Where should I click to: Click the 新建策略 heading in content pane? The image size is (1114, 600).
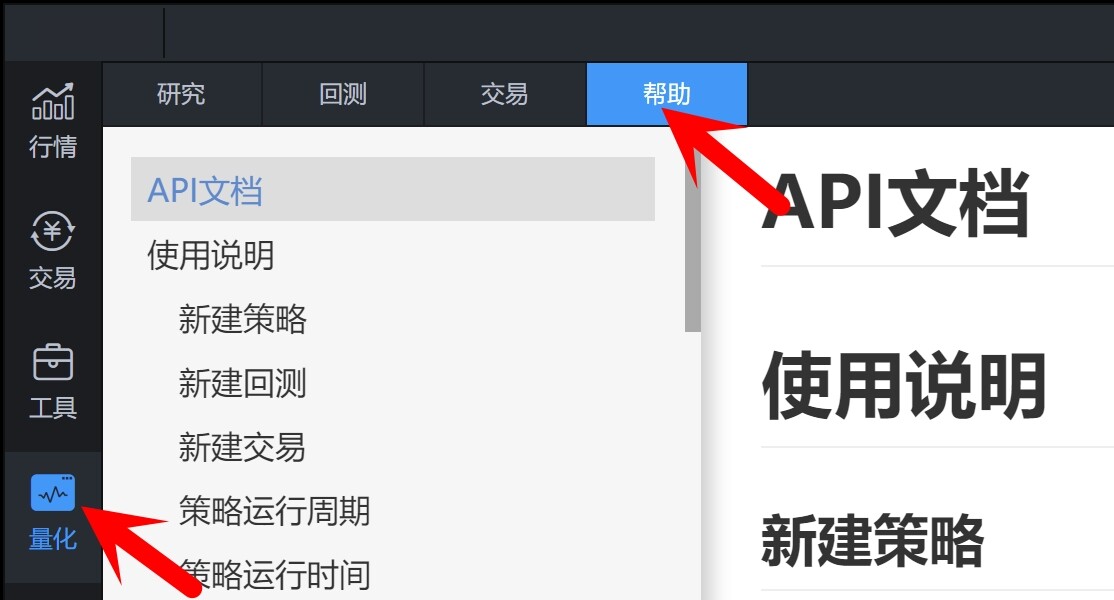click(872, 541)
